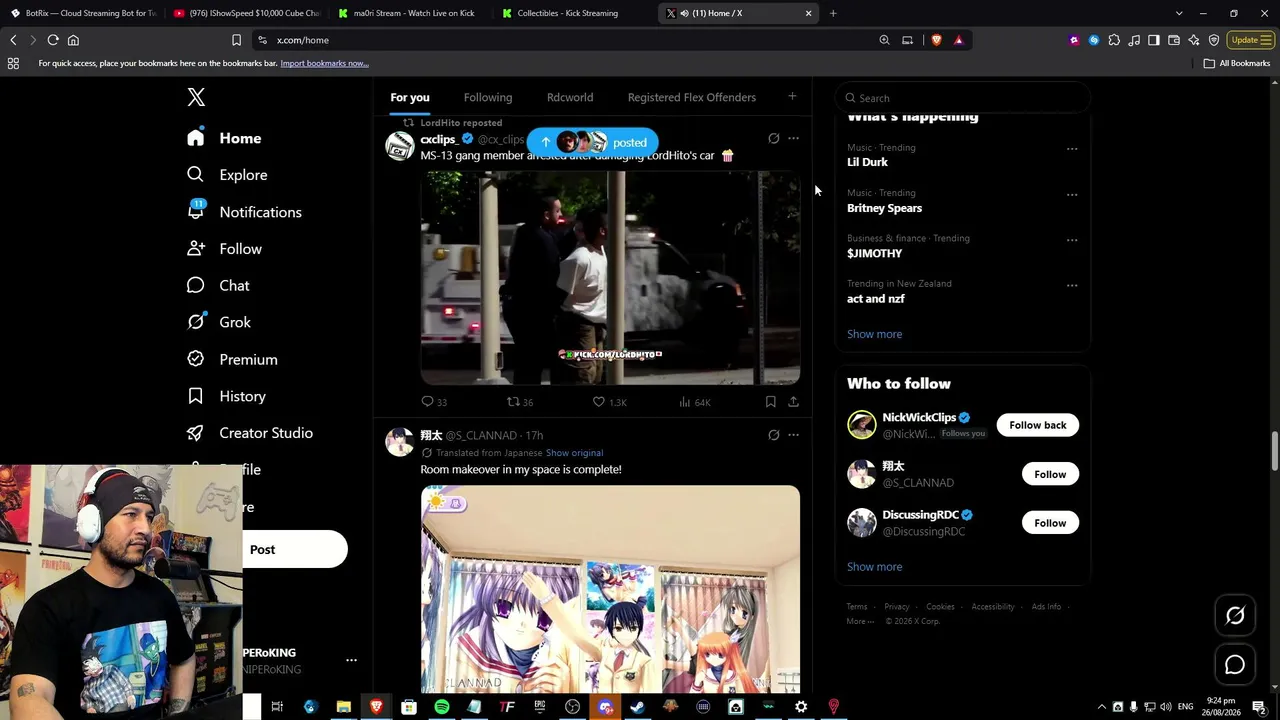The image size is (1280, 720).
Task: Reload the current page
Action: 53,40
